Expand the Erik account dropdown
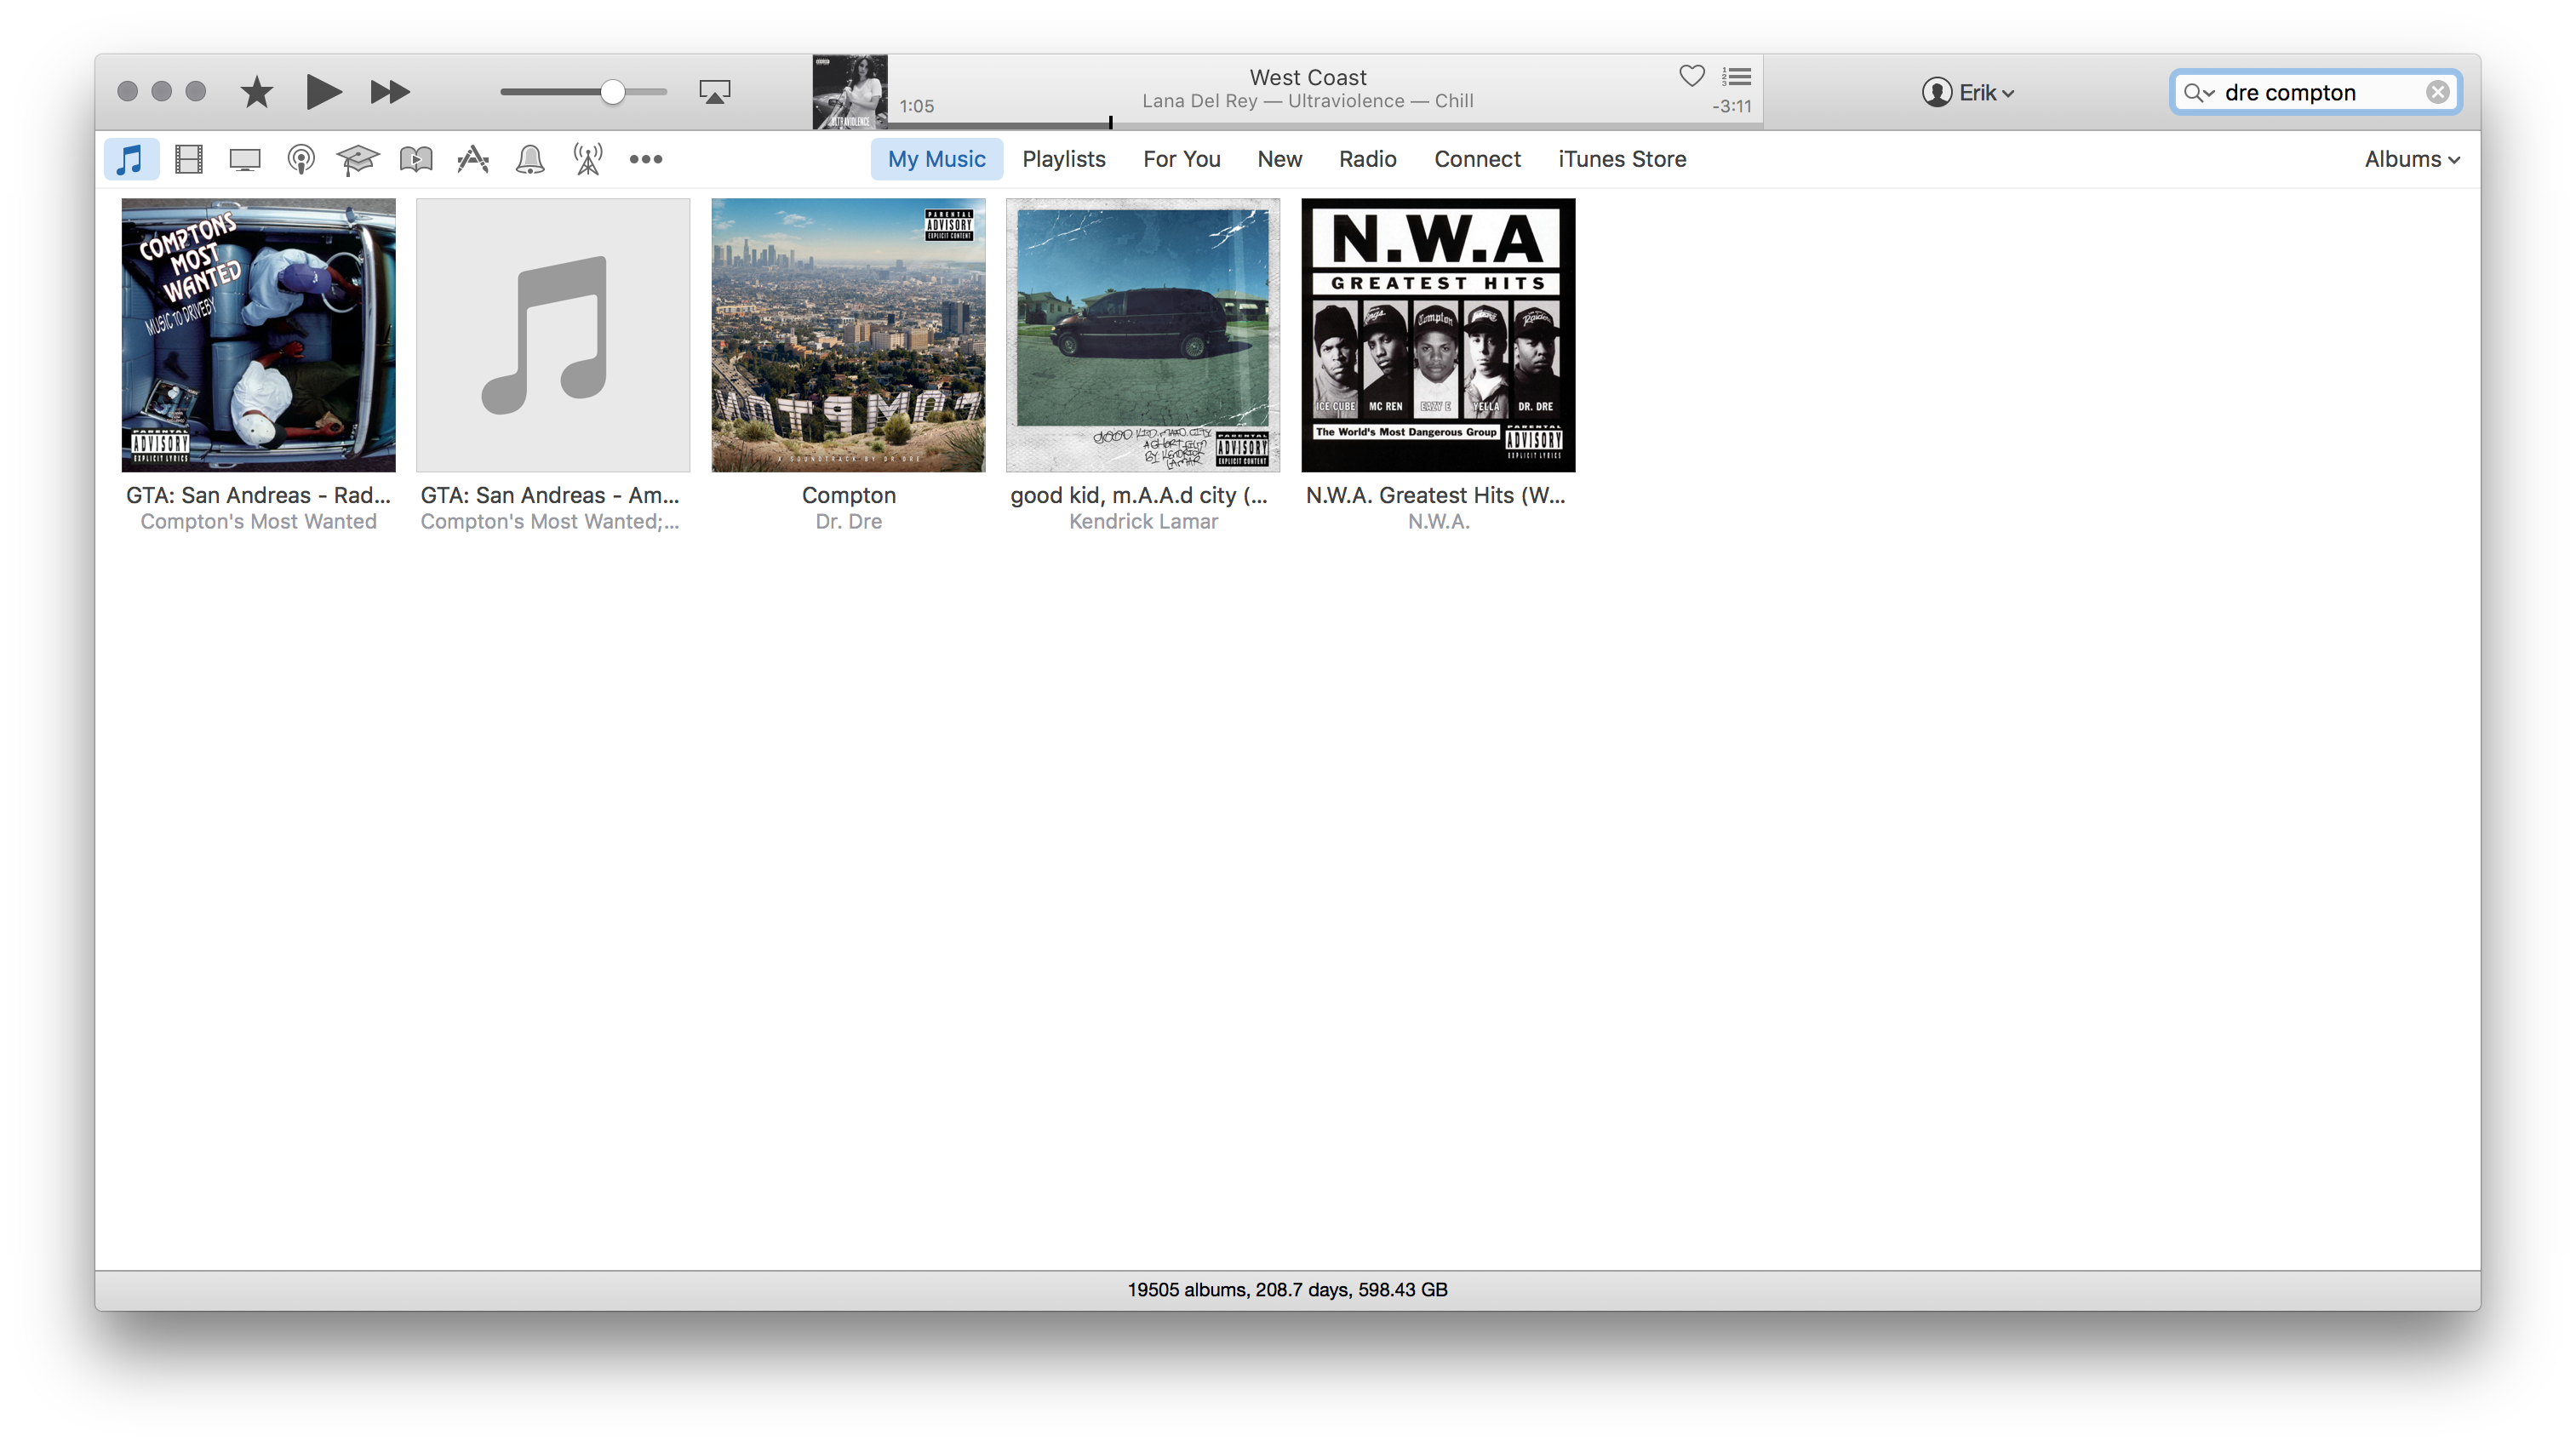 [x=1986, y=92]
